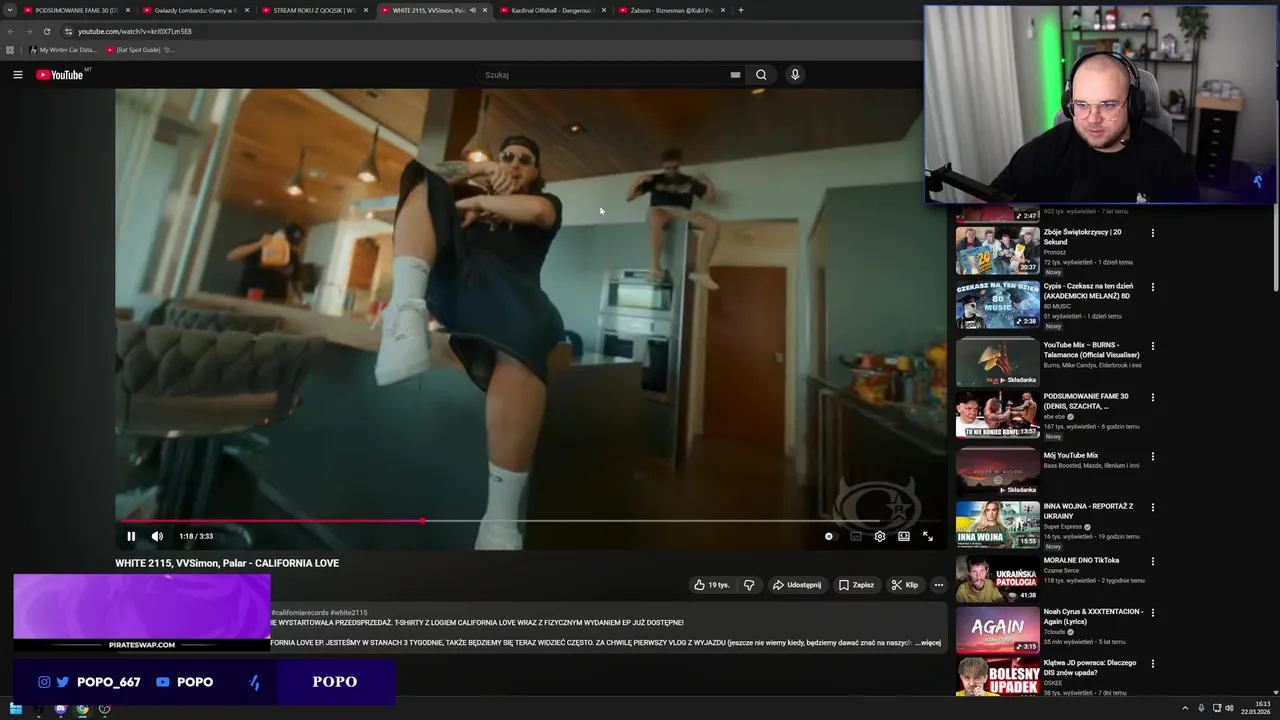Open options for BURNS Talamanca mix
This screenshot has width=1280, height=720.
1153,346
